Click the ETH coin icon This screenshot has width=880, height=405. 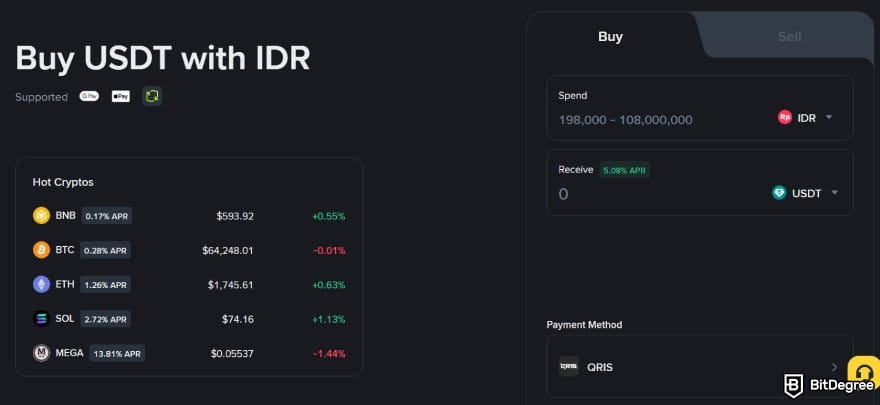(x=42, y=284)
